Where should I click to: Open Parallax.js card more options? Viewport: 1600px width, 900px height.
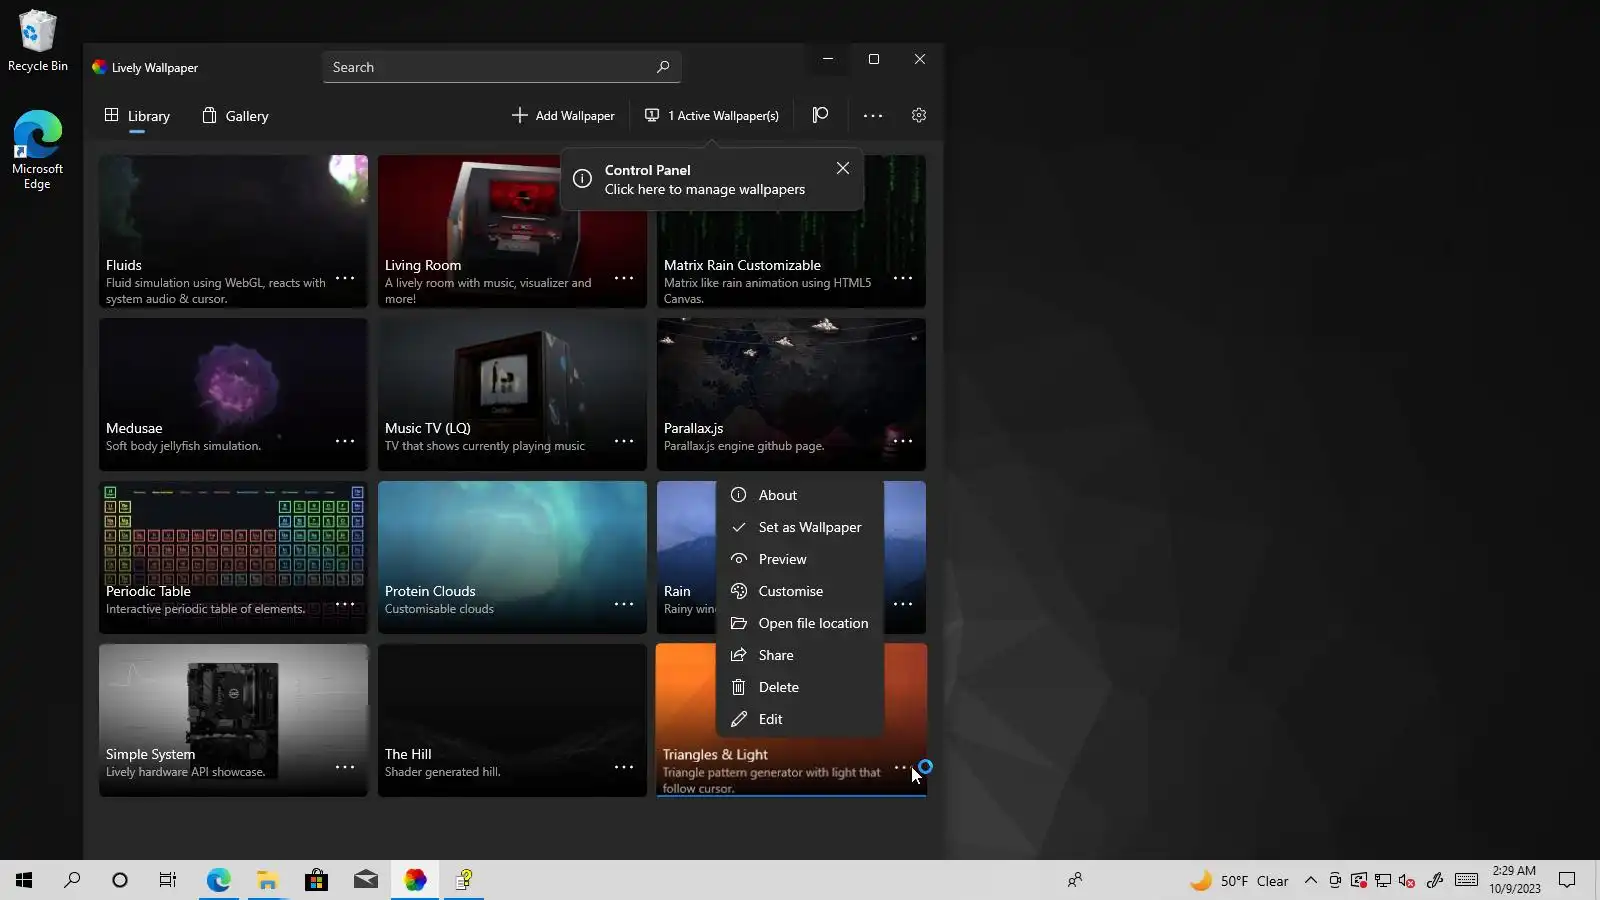[x=903, y=441]
